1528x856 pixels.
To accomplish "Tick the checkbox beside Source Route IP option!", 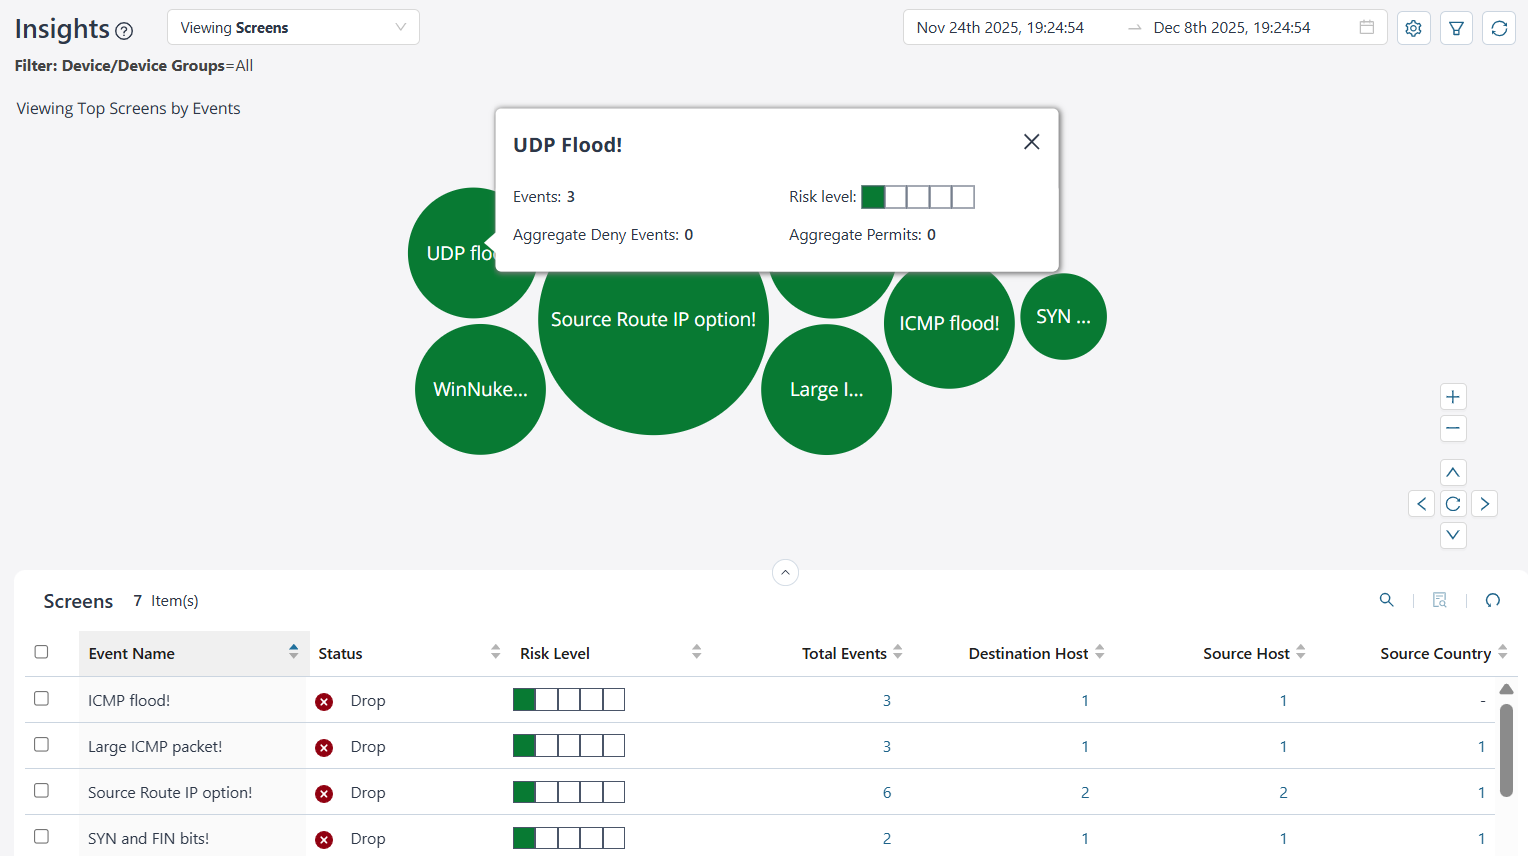I will 41,790.
